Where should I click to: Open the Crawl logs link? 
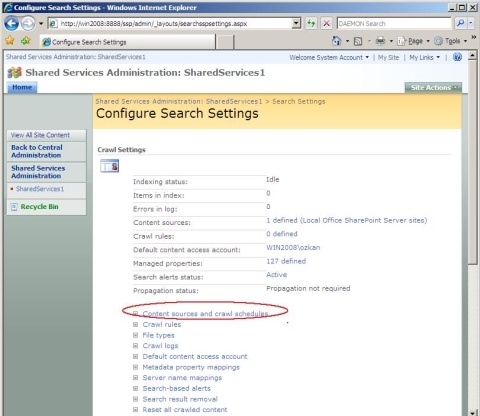click(x=160, y=346)
